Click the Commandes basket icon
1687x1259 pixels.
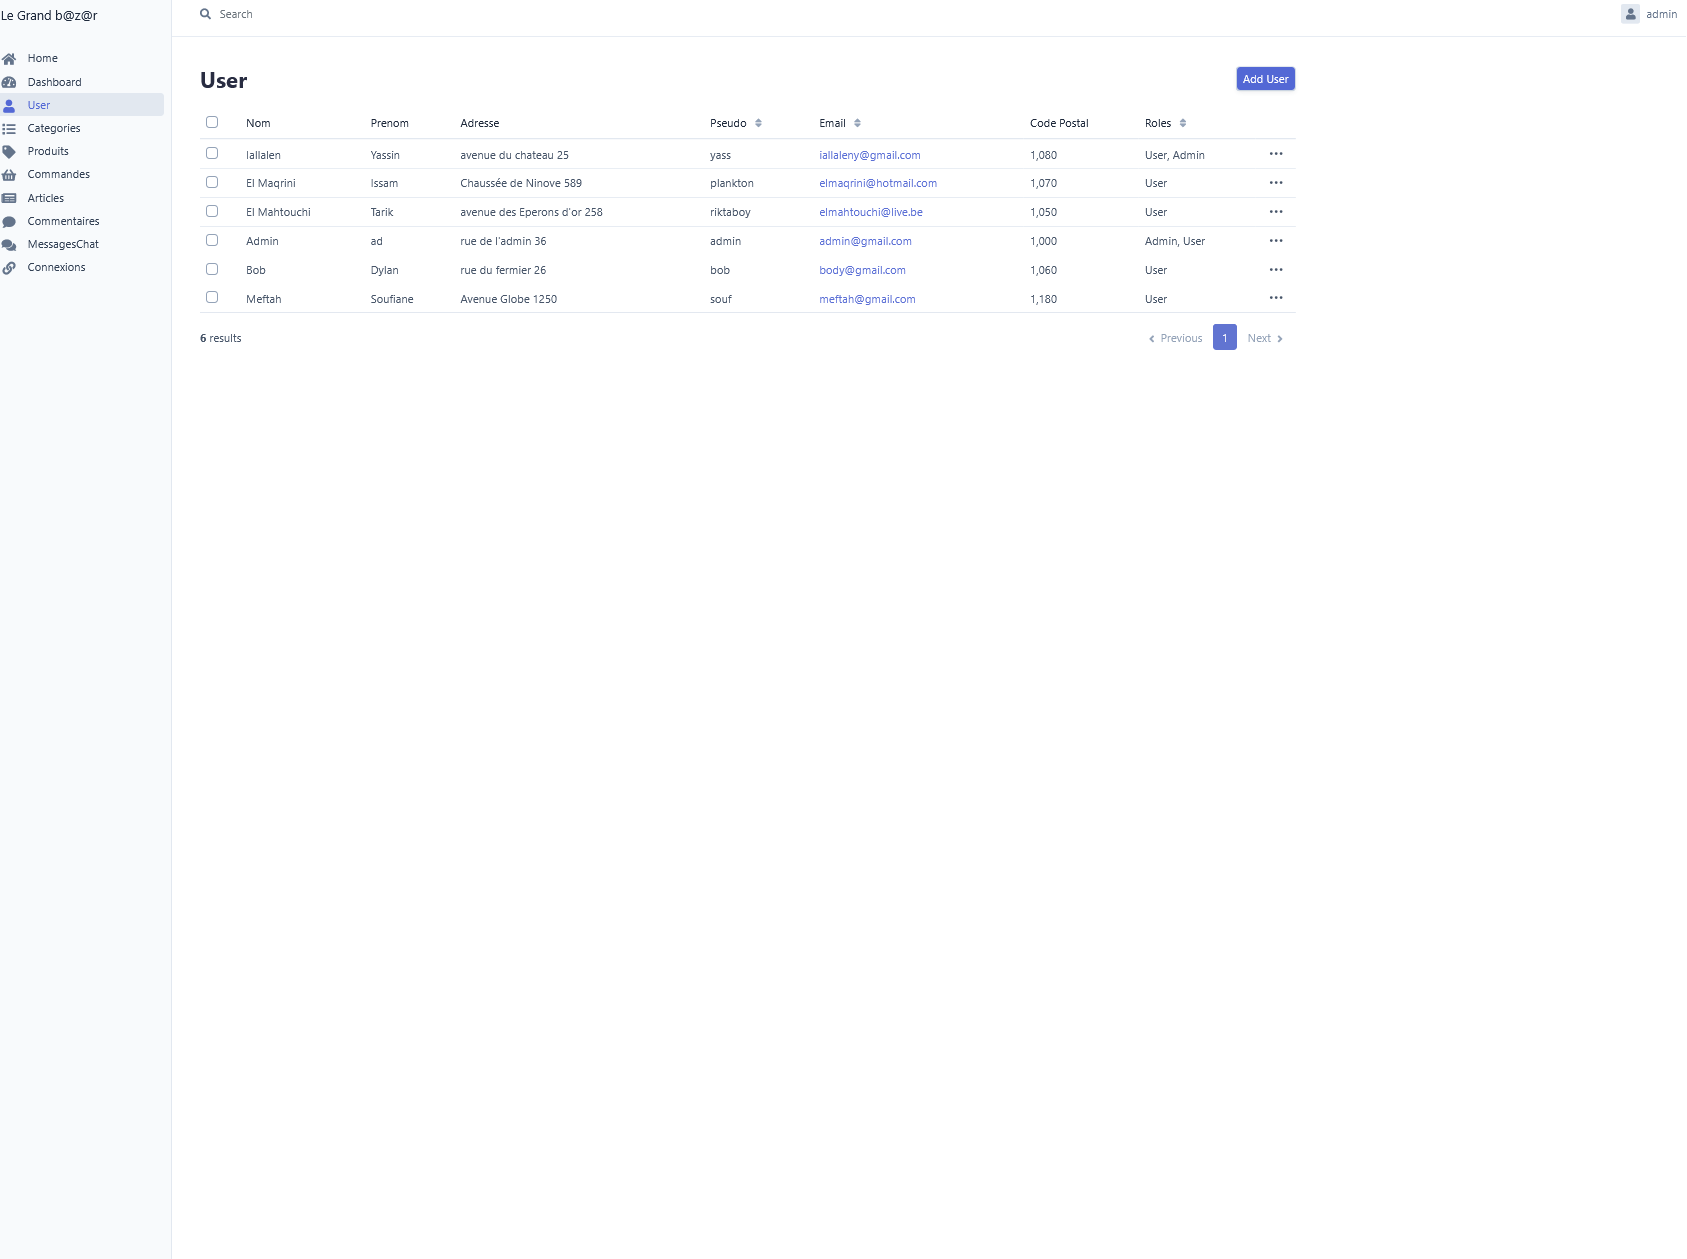click(9, 175)
